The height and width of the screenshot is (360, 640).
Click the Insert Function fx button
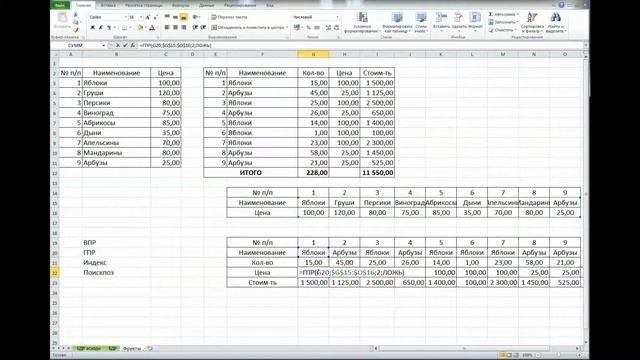pos(133,45)
